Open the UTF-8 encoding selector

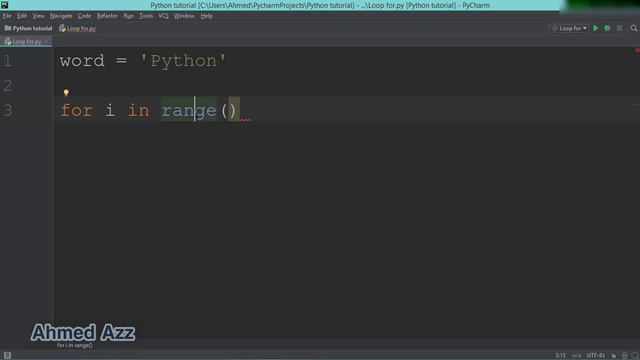coord(596,356)
